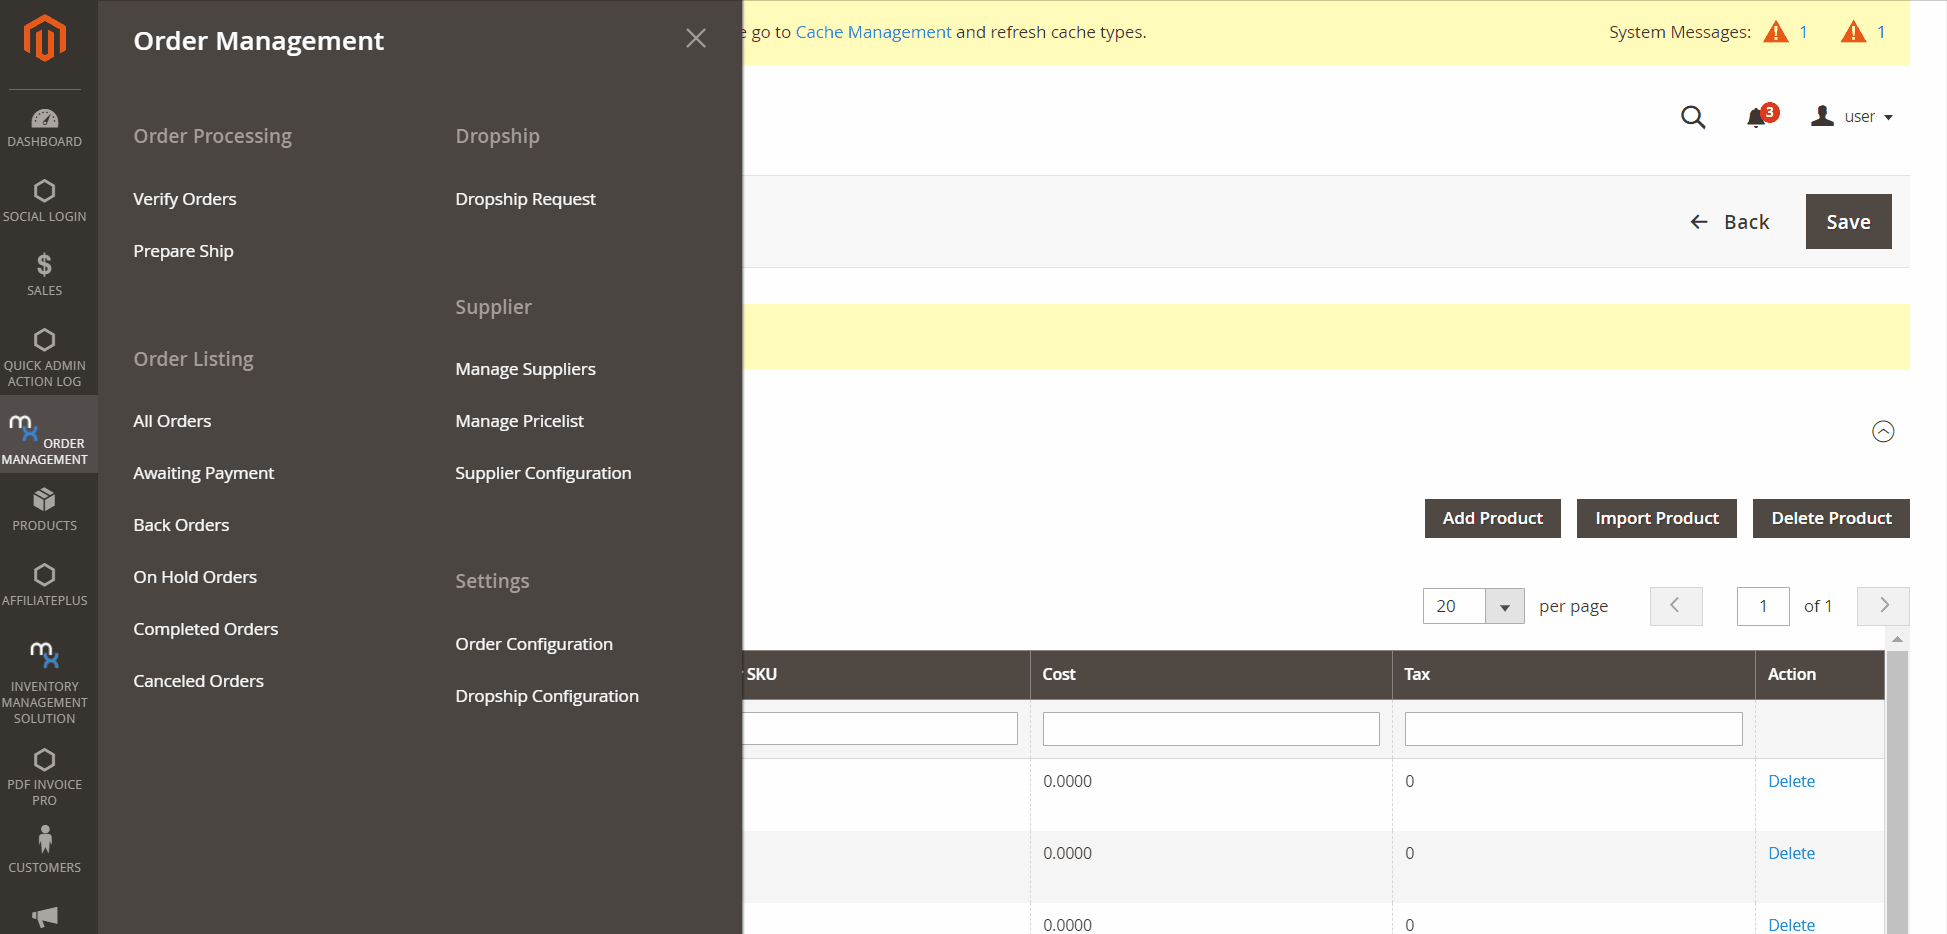Go to the next page arrow
1947x934 pixels.
(1883, 606)
